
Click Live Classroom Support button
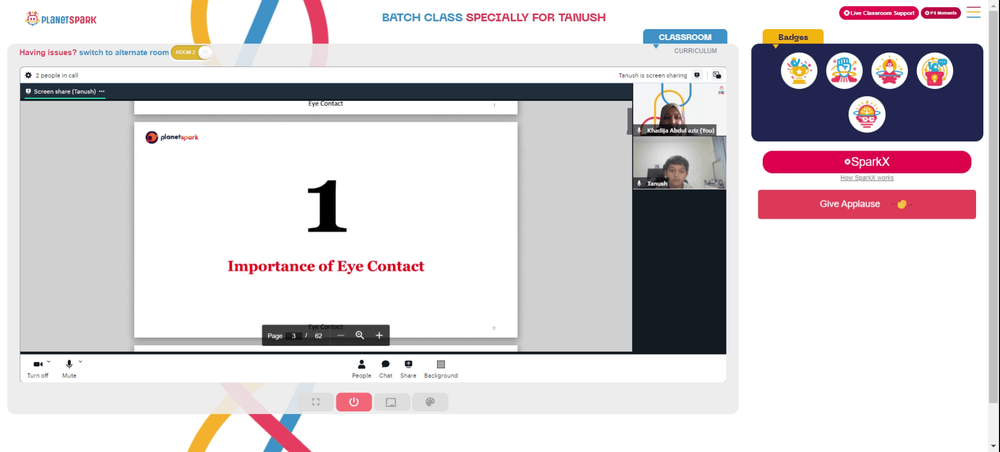[x=878, y=13]
